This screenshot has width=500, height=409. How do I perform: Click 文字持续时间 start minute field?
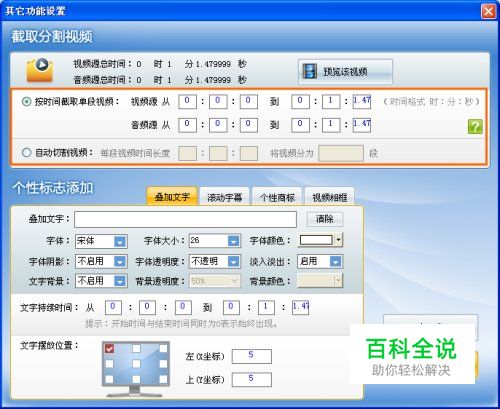(147, 308)
